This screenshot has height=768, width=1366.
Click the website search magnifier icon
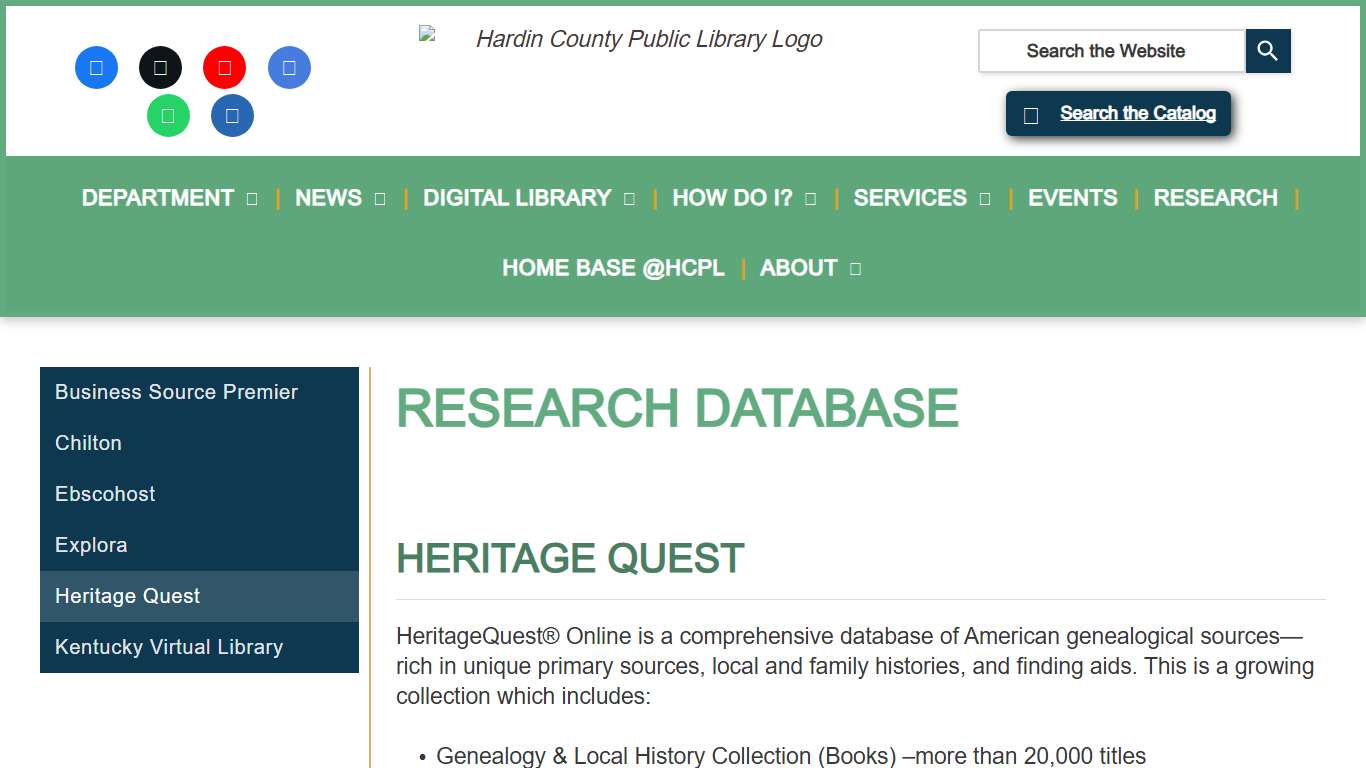(x=1267, y=50)
